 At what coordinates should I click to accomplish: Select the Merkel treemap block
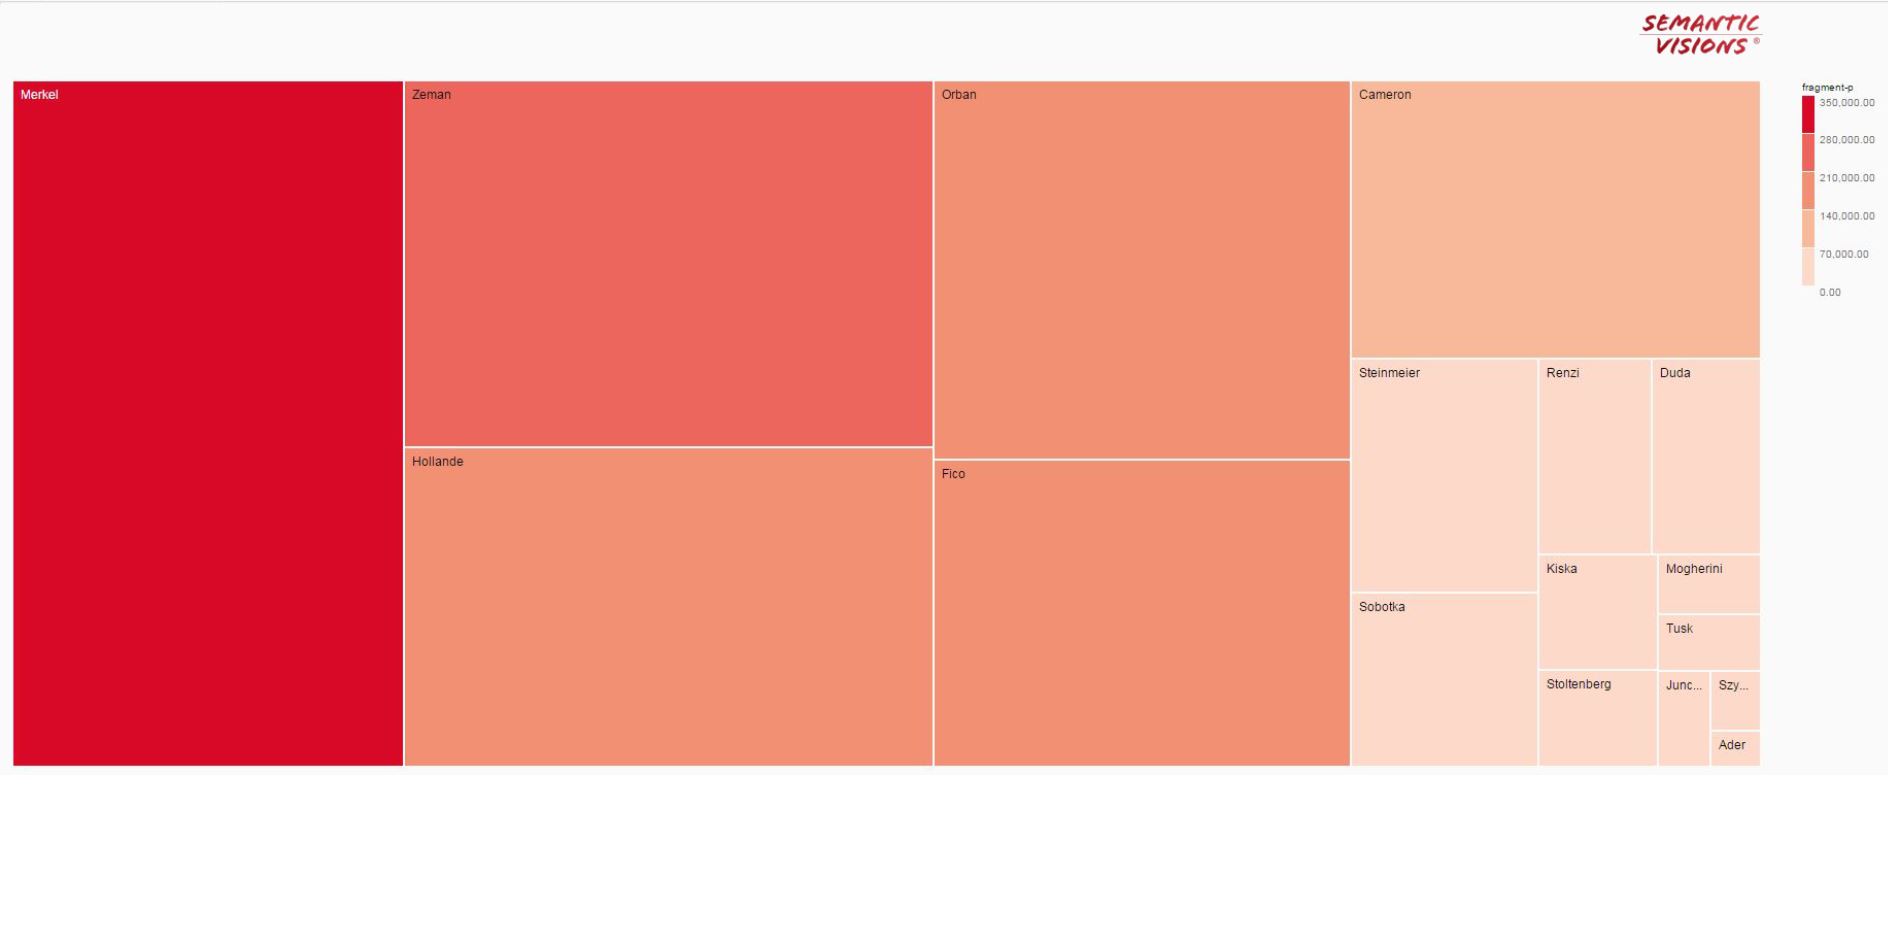coord(208,423)
